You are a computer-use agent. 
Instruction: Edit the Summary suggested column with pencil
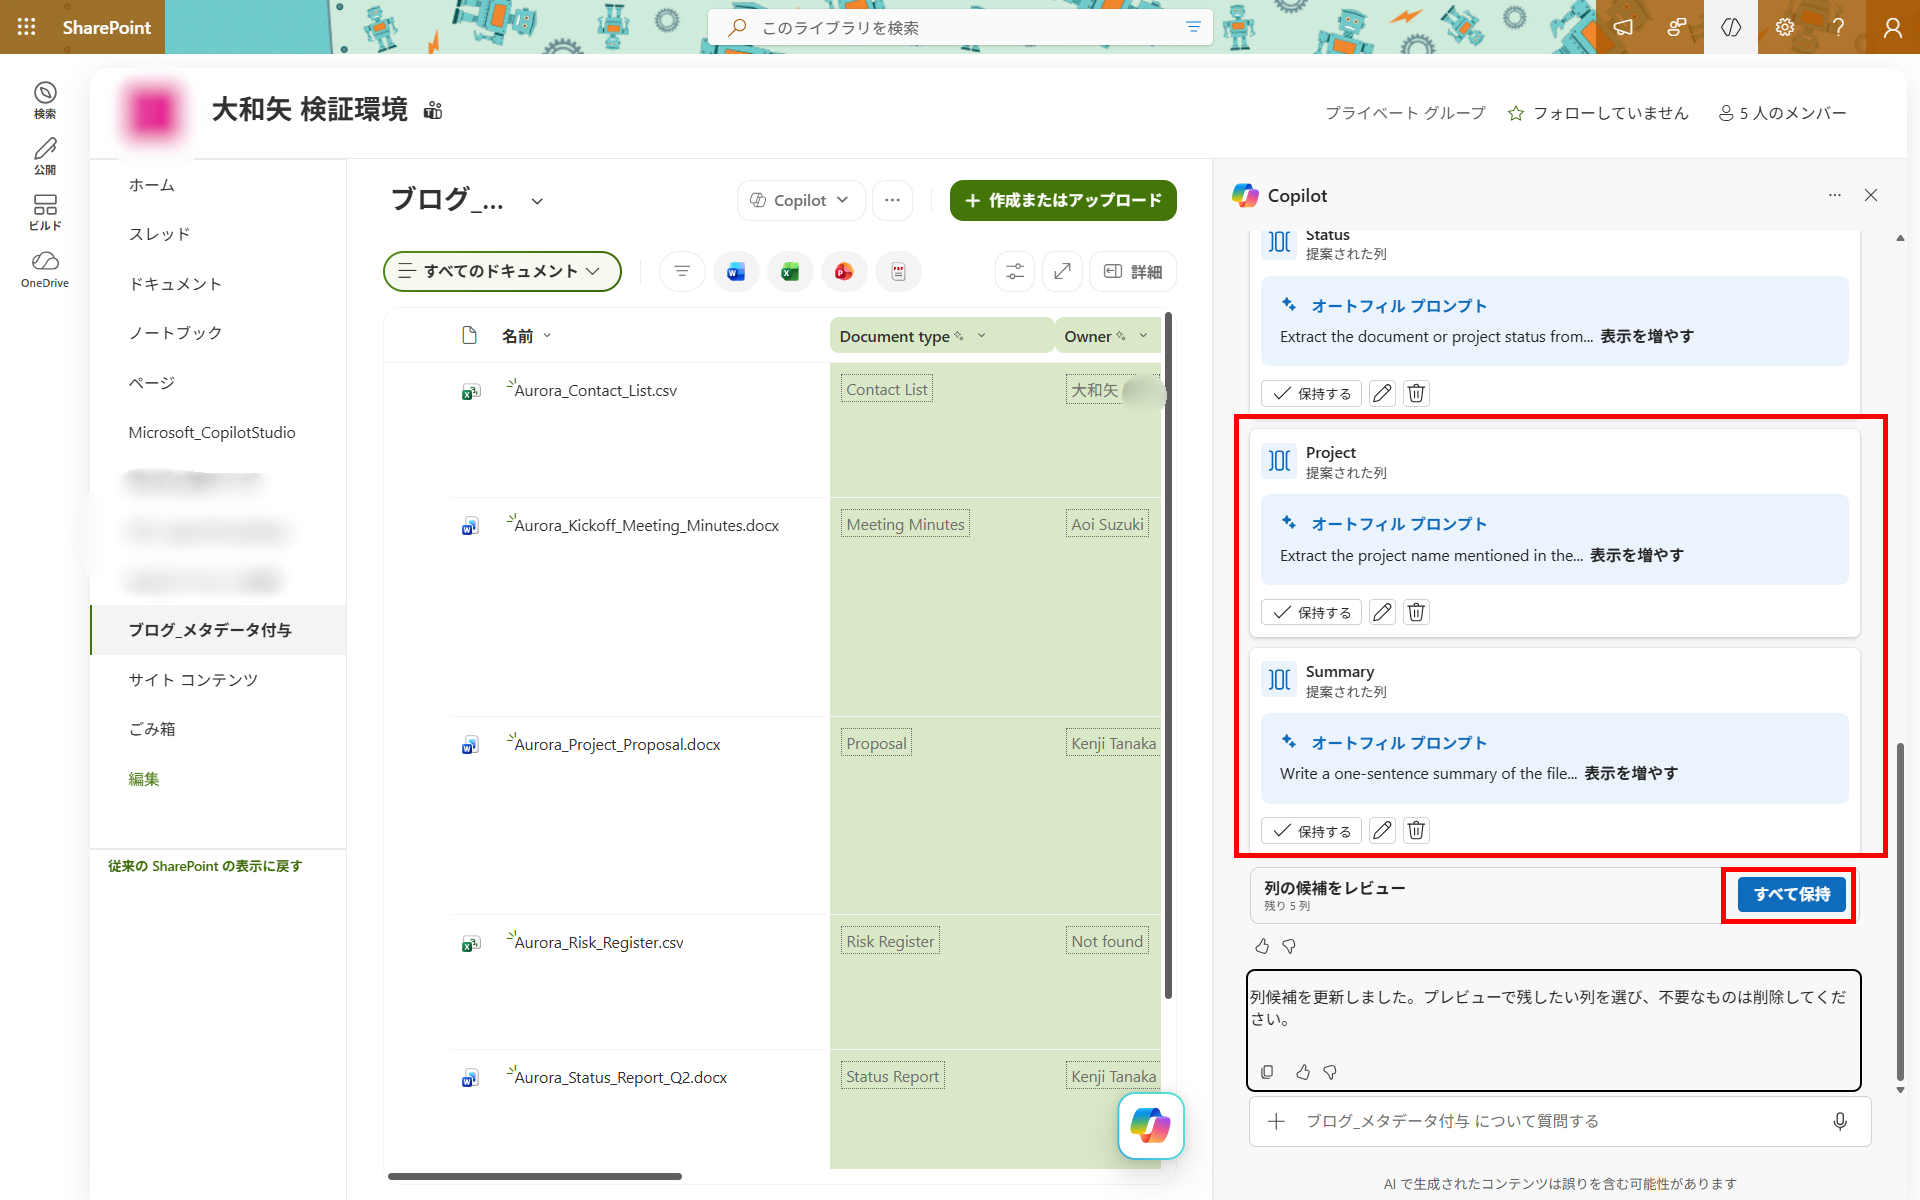1382,830
